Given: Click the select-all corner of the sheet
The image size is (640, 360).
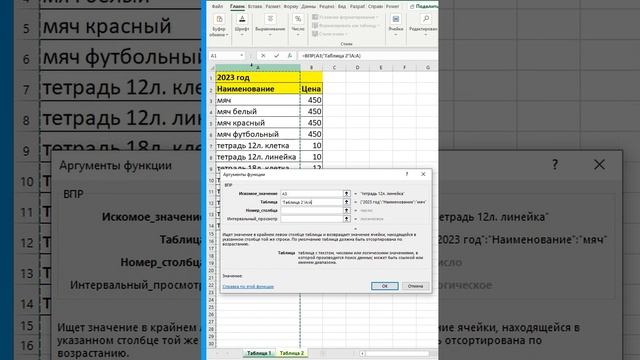Looking at the screenshot, I should coord(212,67).
